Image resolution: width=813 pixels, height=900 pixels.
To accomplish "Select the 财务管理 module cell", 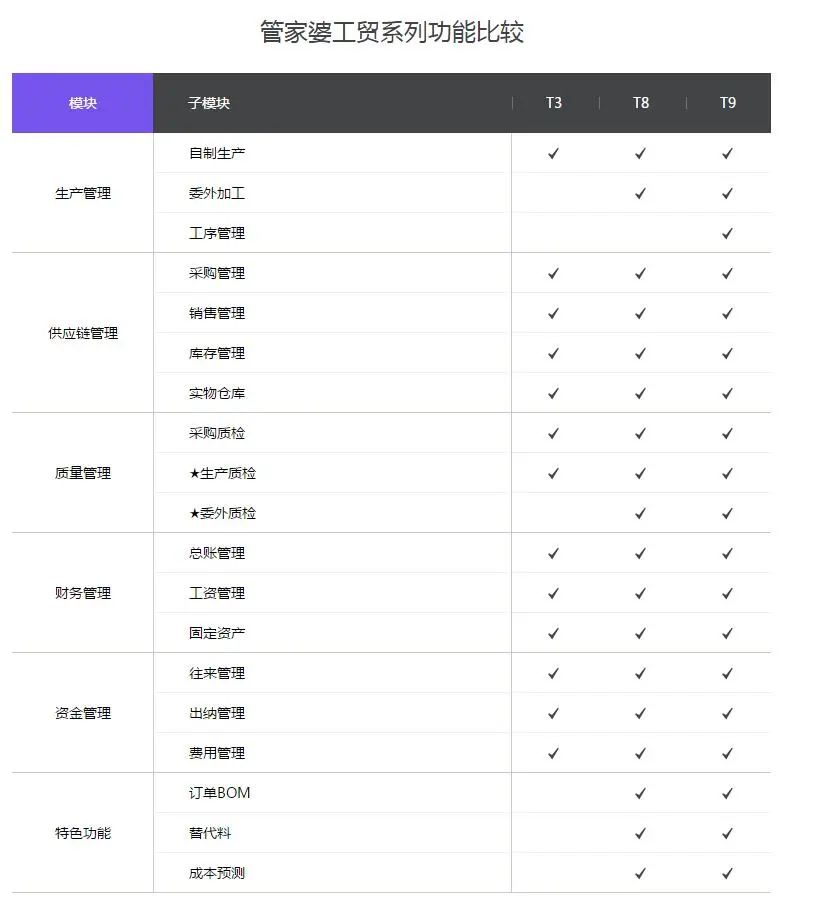I will pyautogui.click(x=83, y=593).
